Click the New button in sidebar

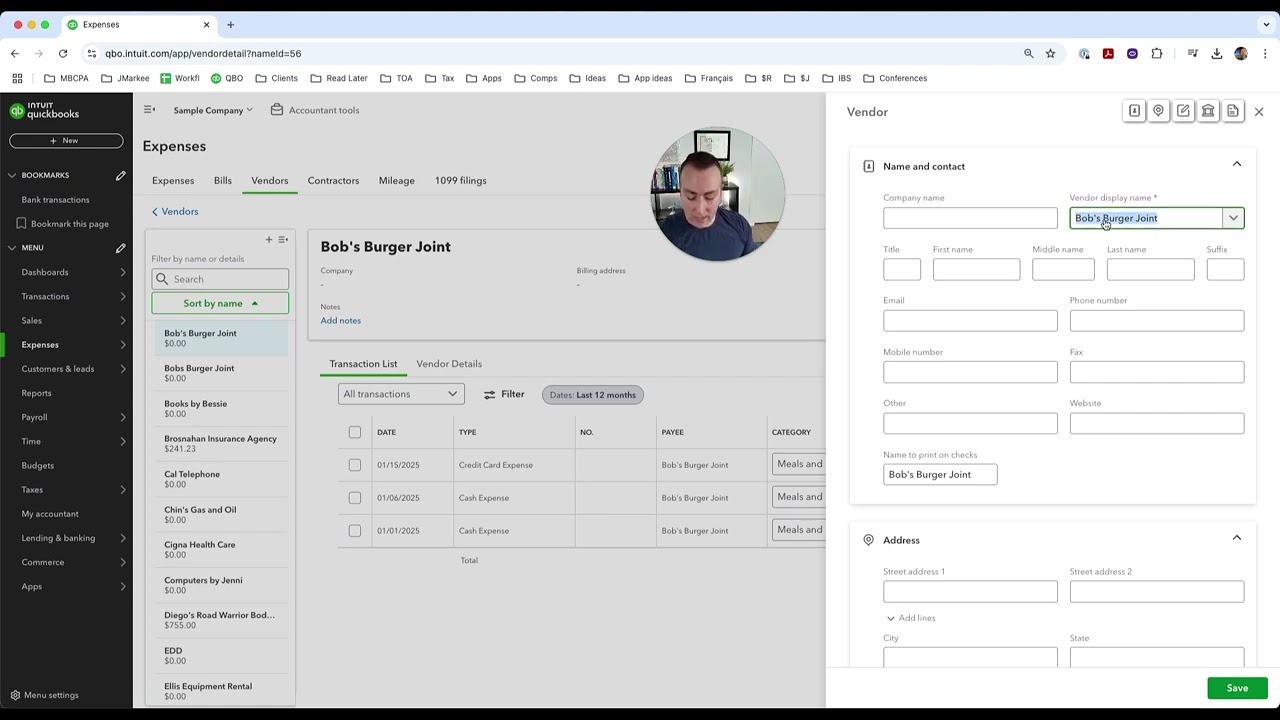point(66,140)
